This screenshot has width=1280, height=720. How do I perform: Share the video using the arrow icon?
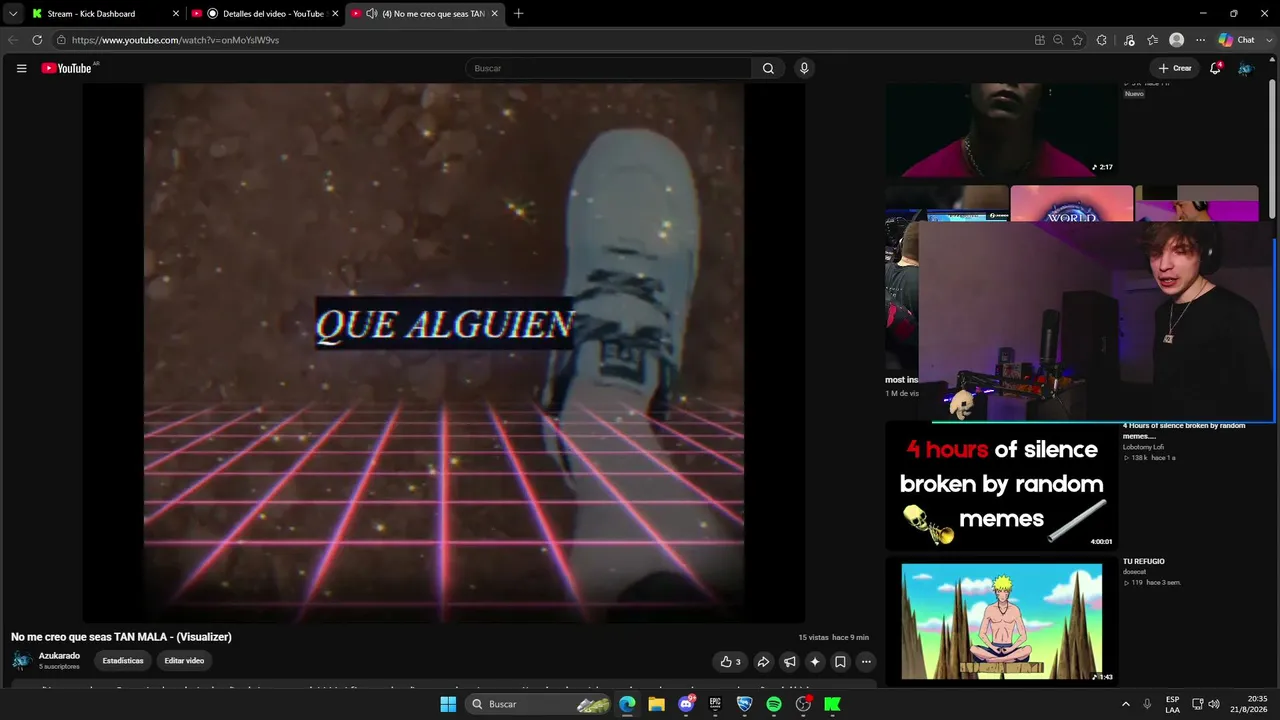coord(763,661)
